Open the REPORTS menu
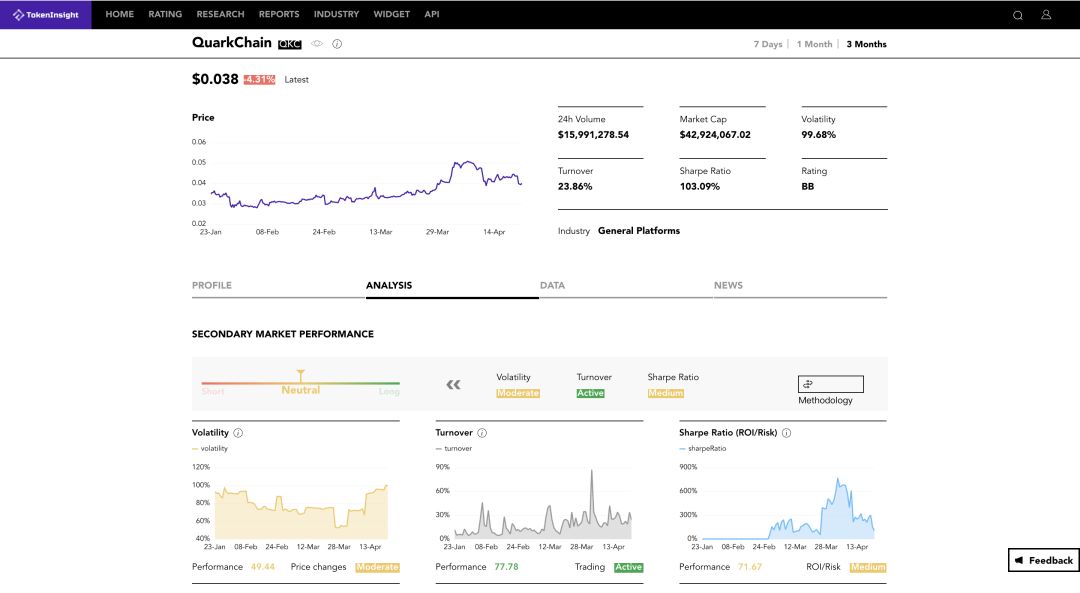The width and height of the screenshot is (1080, 593). (x=279, y=14)
